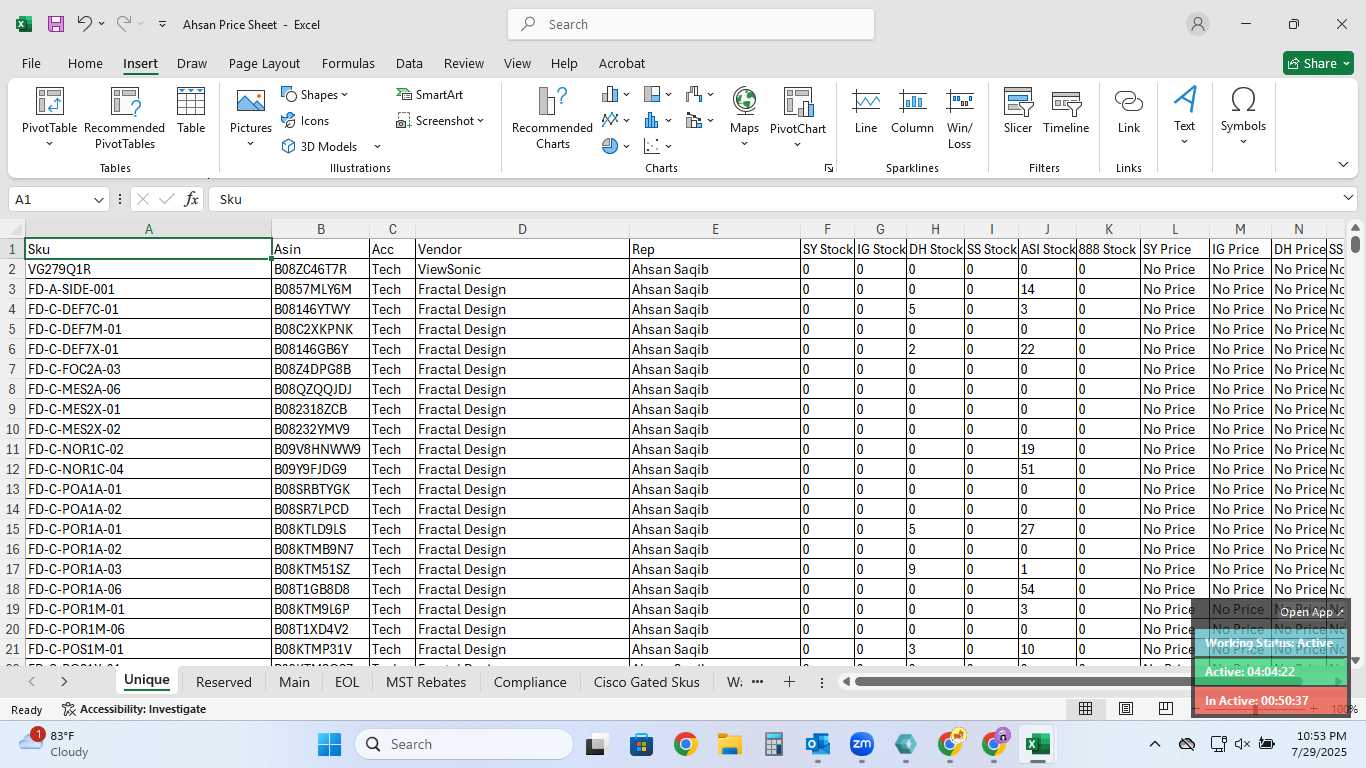Open the Data ribbon tab

coord(409,63)
